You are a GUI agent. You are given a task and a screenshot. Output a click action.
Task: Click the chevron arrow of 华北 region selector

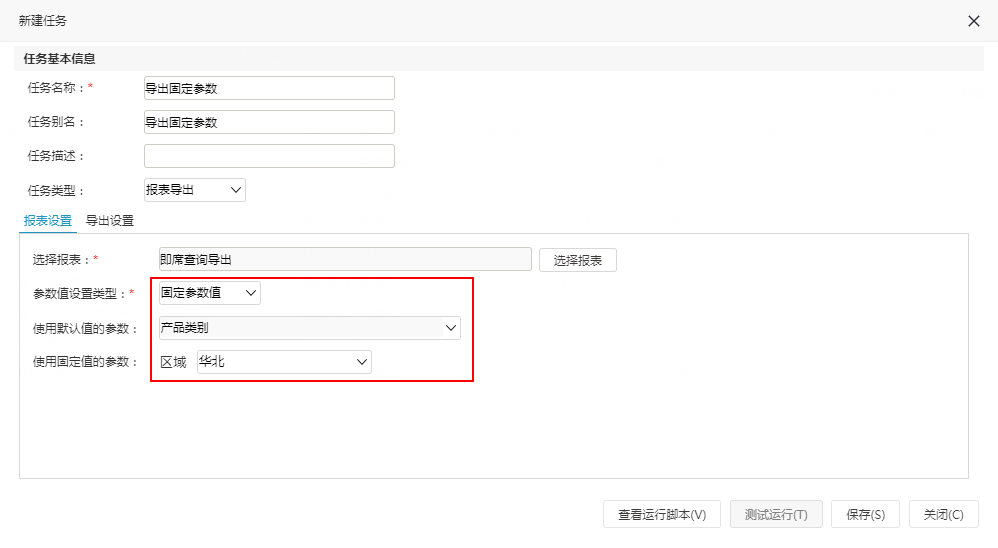tap(362, 362)
